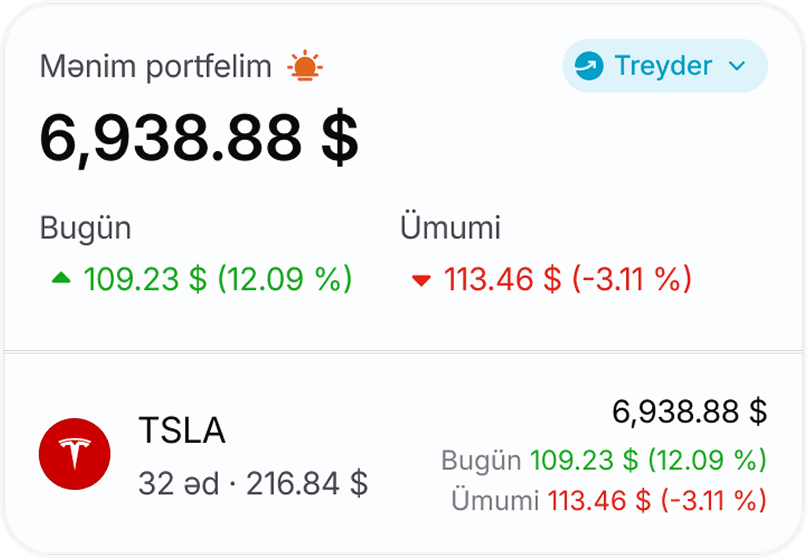This screenshot has width=807, height=558.
Task: Click the Treyder trend arrow icon
Action: pyautogui.click(x=589, y=66)
